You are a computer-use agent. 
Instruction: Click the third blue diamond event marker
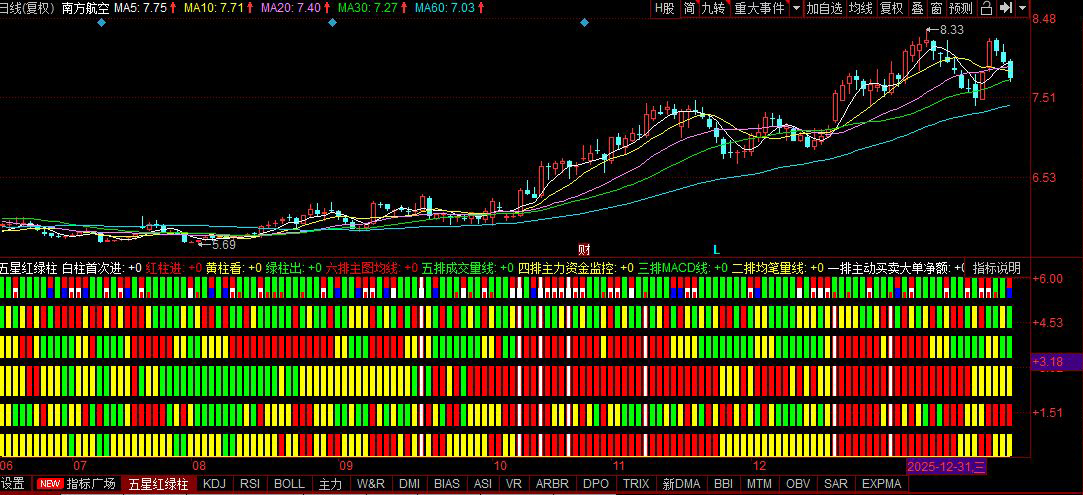[x=584, y=23]
